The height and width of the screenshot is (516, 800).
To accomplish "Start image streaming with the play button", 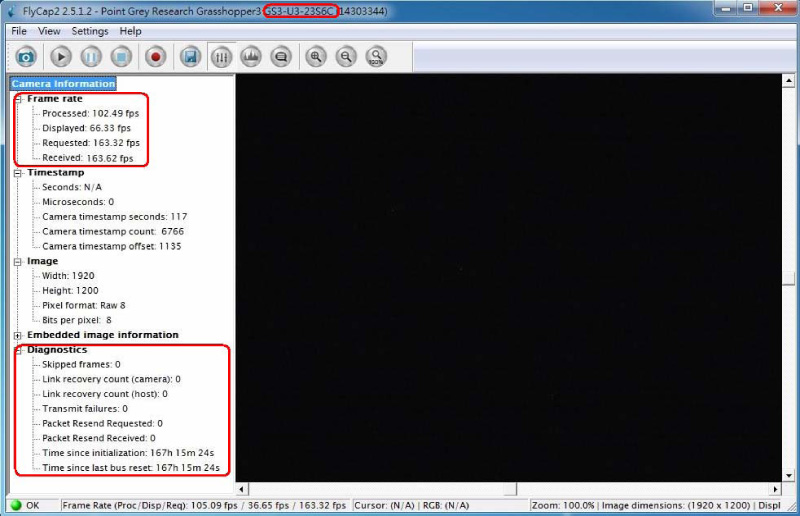I will [62, 57].
